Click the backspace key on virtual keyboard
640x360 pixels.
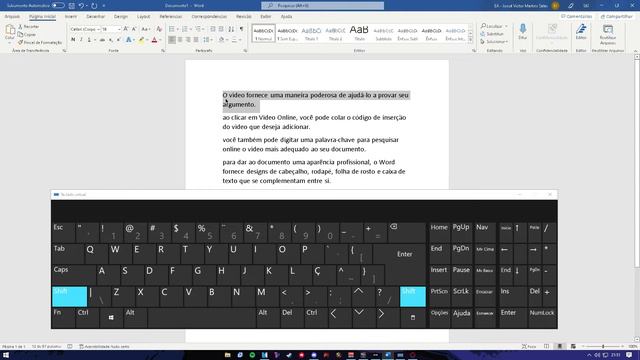pos(407,233)
